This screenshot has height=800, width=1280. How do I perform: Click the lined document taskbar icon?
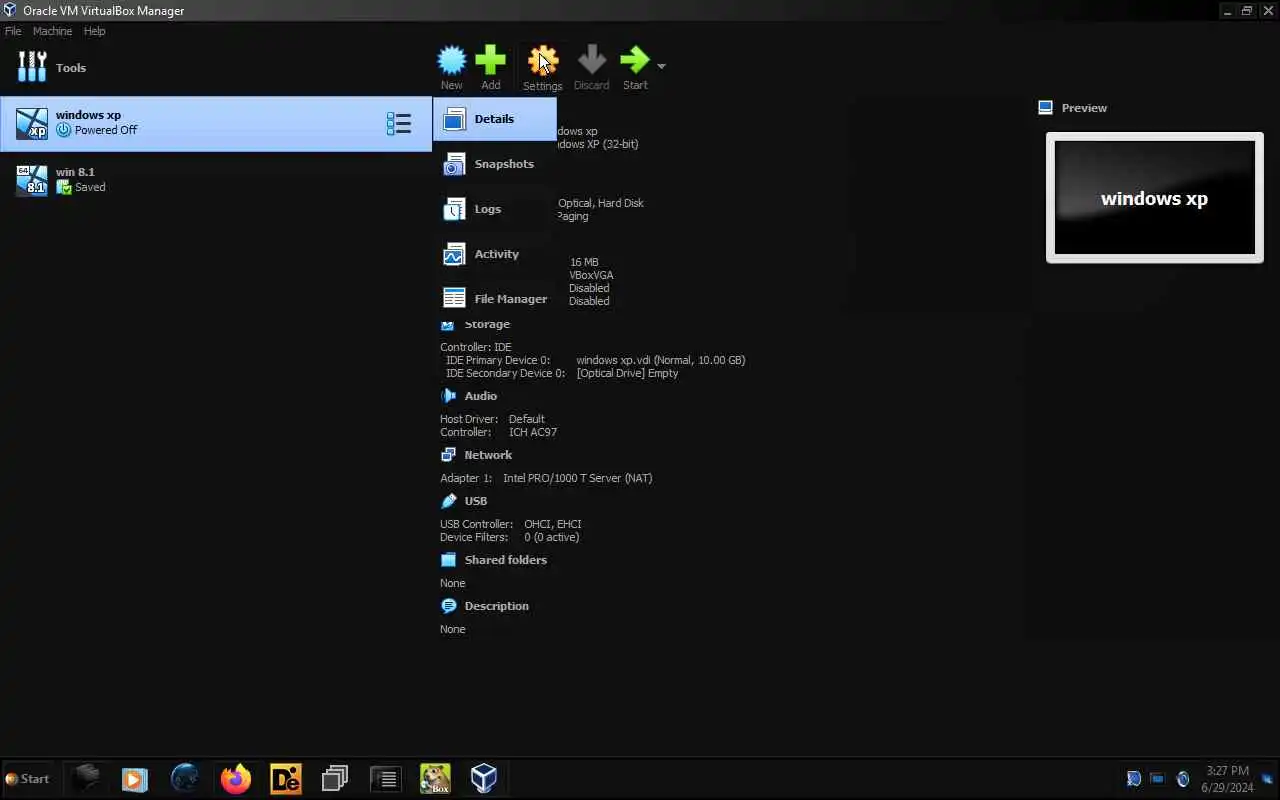coord(385,778)
